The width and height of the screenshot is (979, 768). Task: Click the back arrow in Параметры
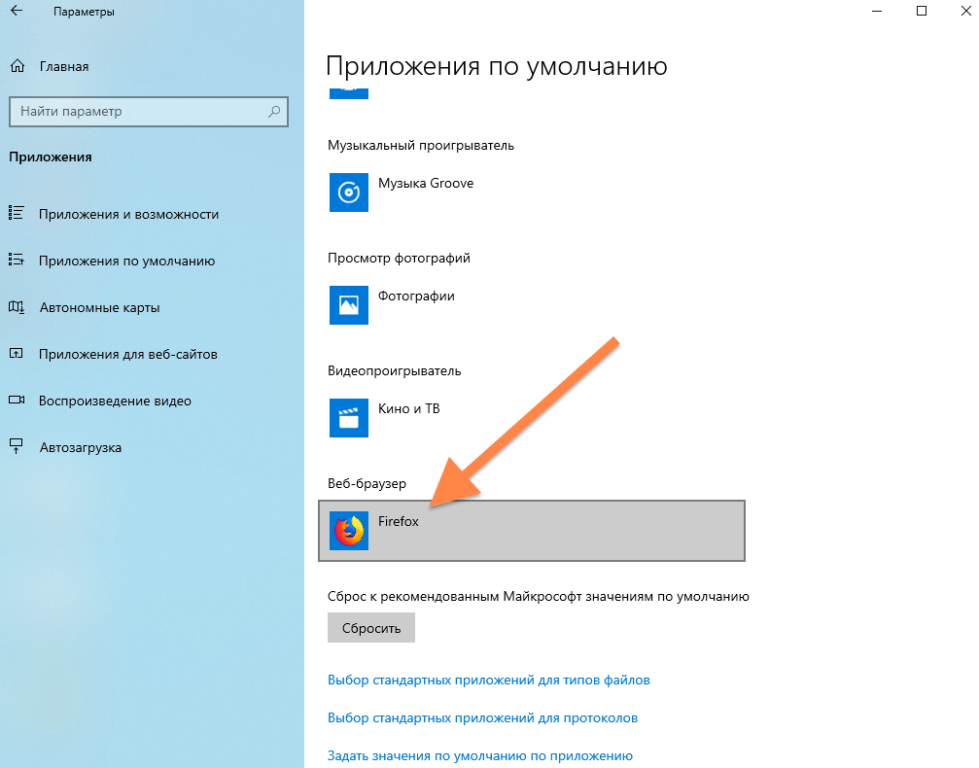(16, 11)
